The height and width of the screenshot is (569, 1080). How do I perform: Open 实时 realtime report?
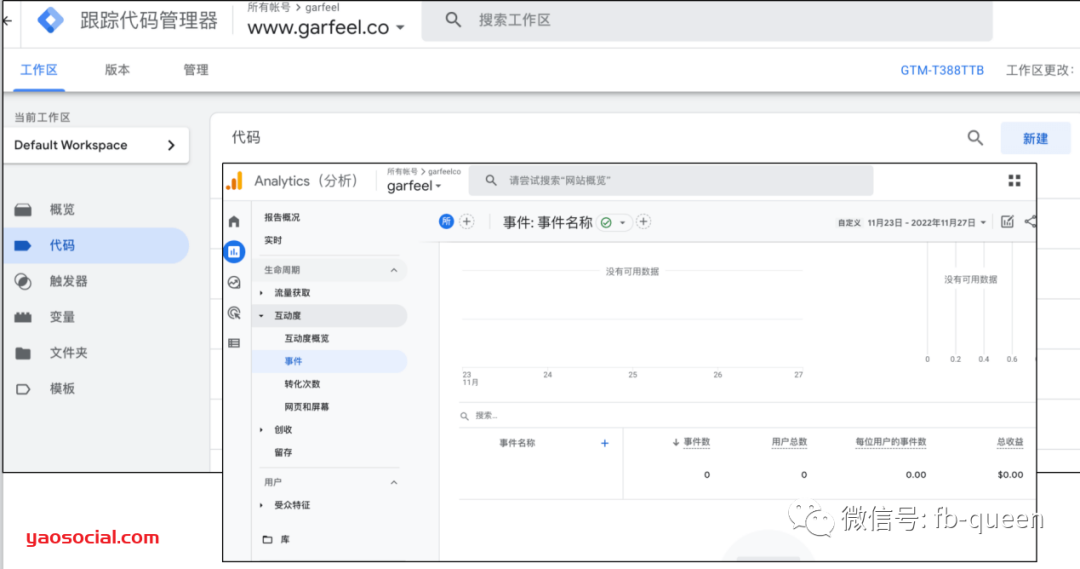273,240
